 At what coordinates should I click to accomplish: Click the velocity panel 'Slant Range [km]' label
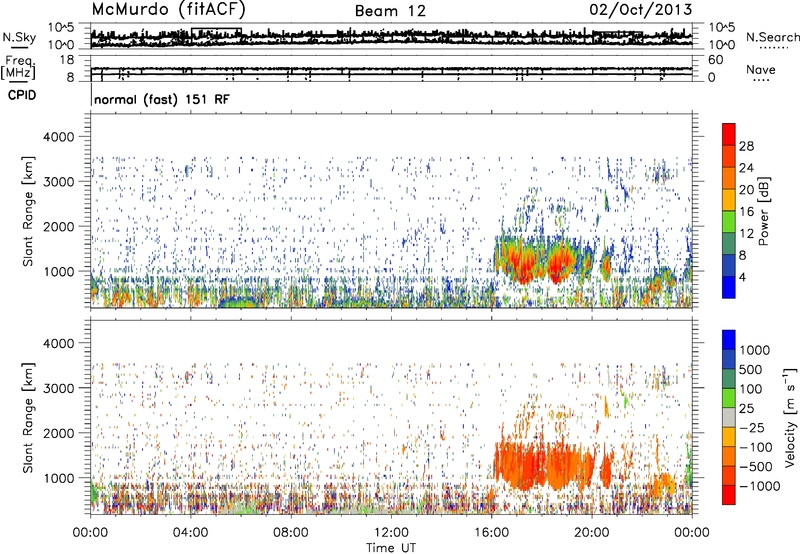coord(28,417)
